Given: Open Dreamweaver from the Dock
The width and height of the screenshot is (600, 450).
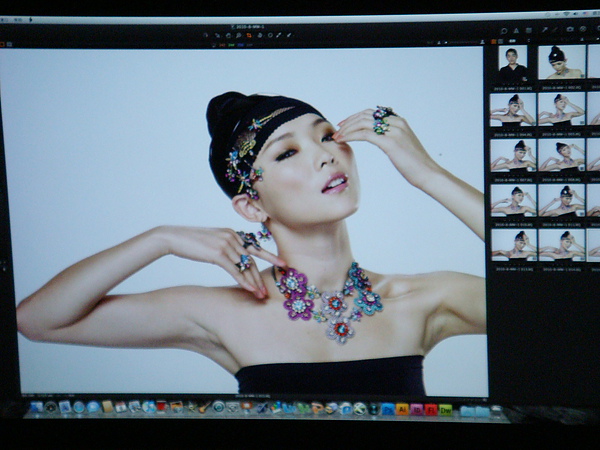Looking at the screenshot, I should tap(445, 410).
